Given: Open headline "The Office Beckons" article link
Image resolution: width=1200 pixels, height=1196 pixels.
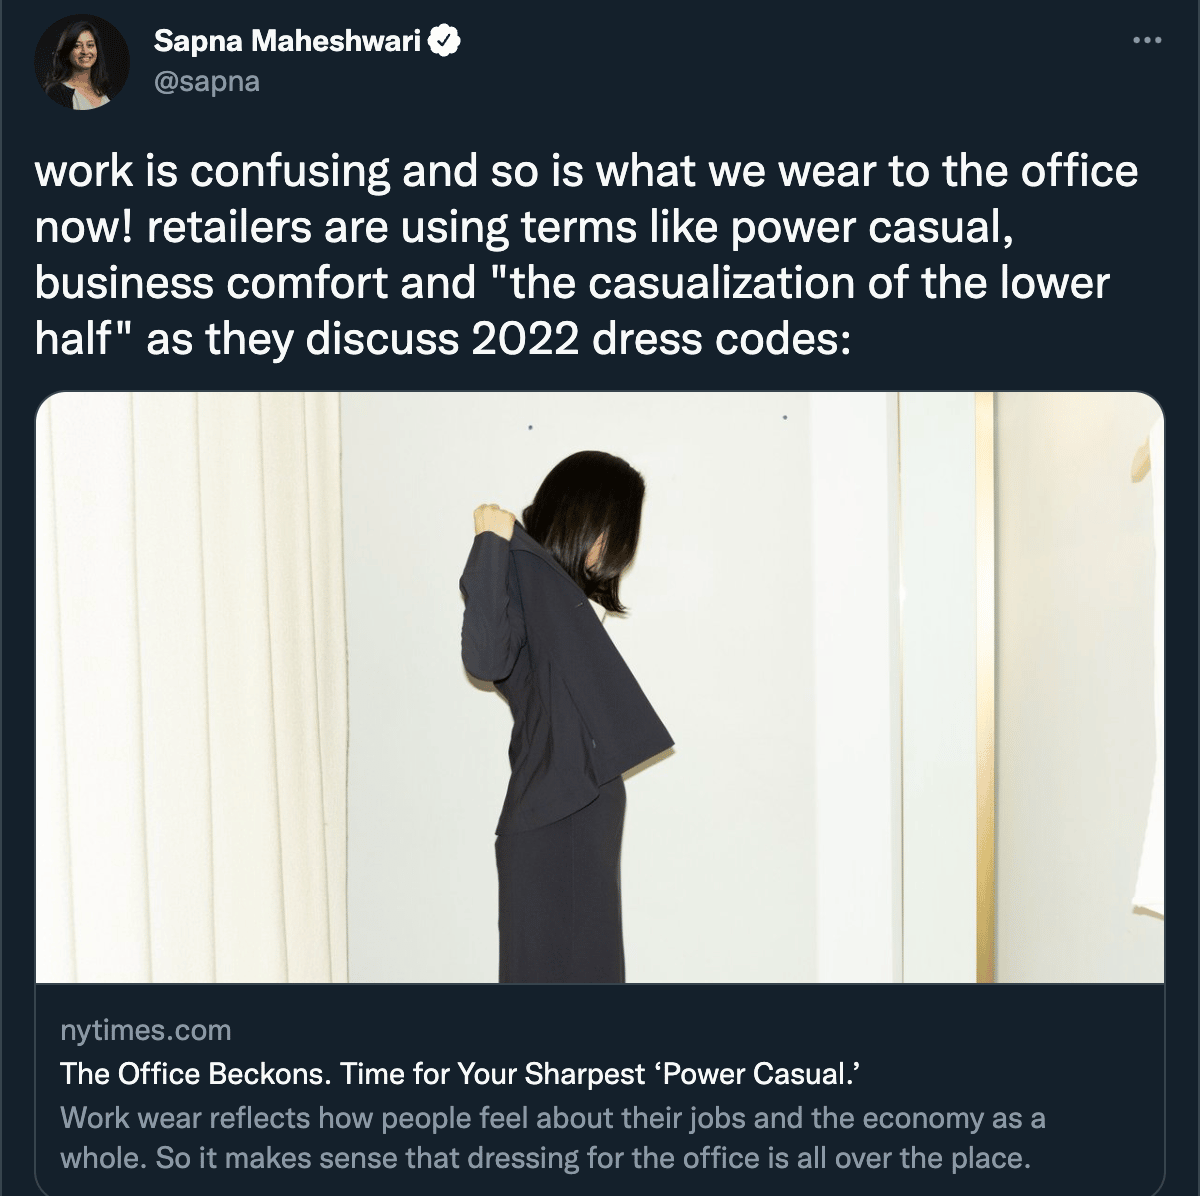Looking at the screenshot, I should [461, 1074].
